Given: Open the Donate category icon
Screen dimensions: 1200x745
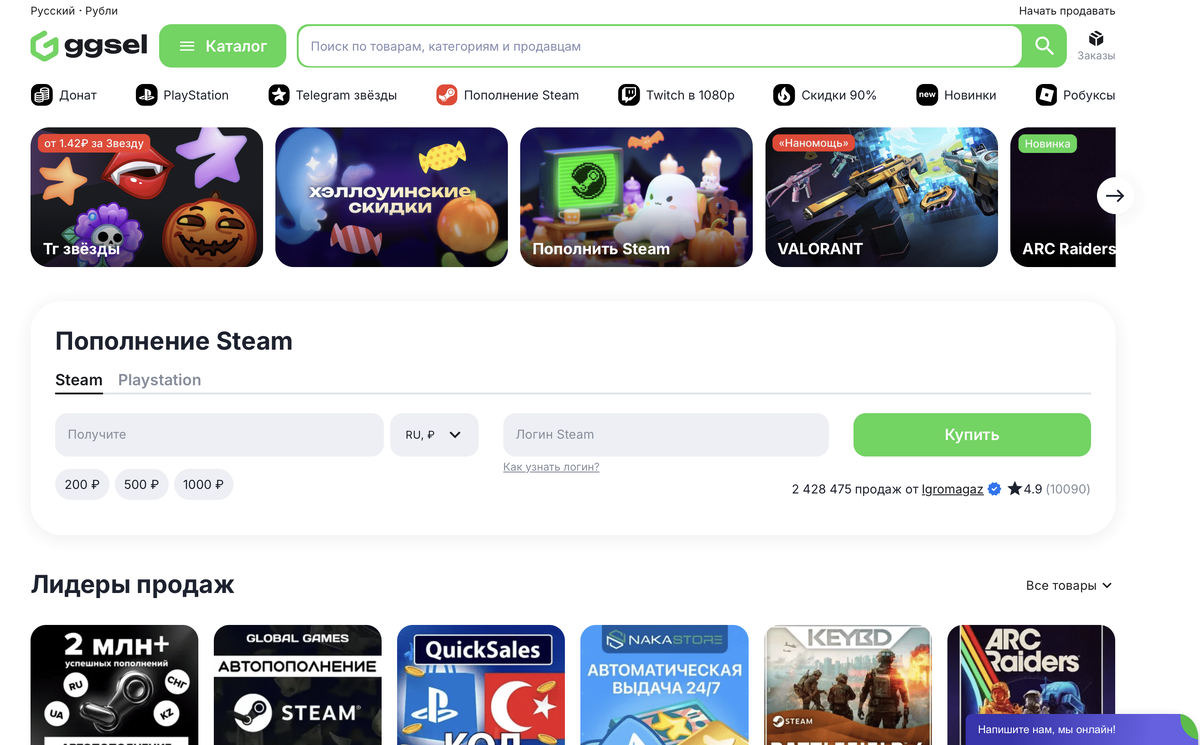Looking at the screenshot, I should point(42,95).
